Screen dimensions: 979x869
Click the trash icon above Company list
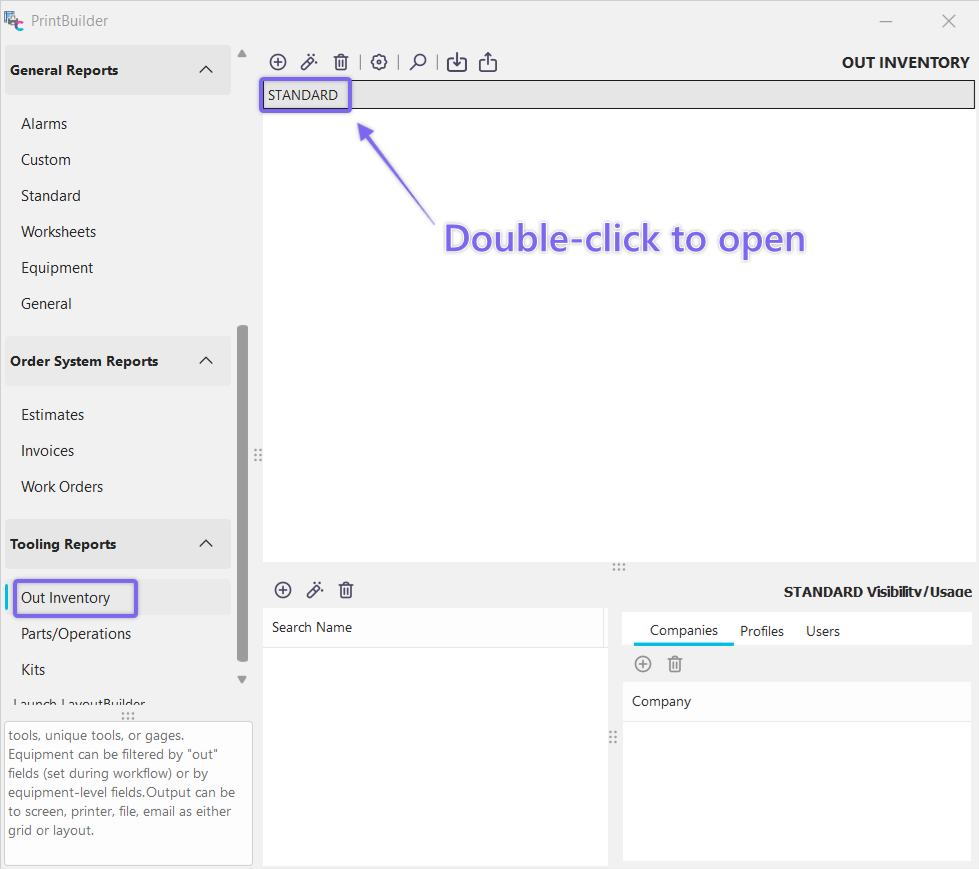pyautogui.click(x=675, y=664)
